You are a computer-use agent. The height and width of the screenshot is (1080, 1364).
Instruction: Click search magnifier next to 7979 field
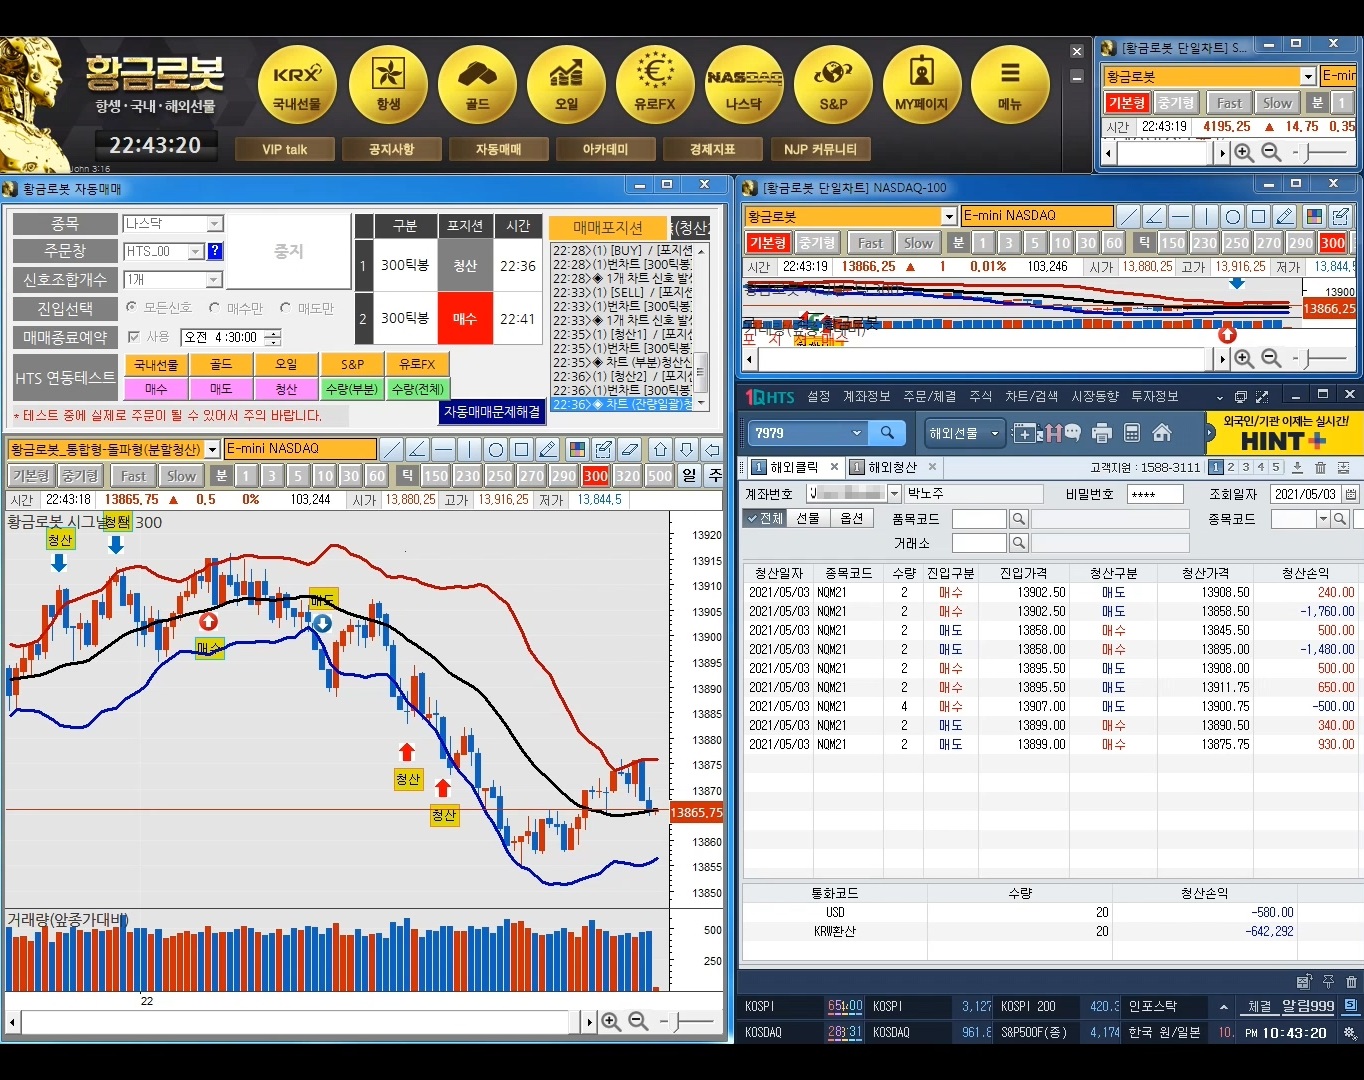(x=887, y=433)
